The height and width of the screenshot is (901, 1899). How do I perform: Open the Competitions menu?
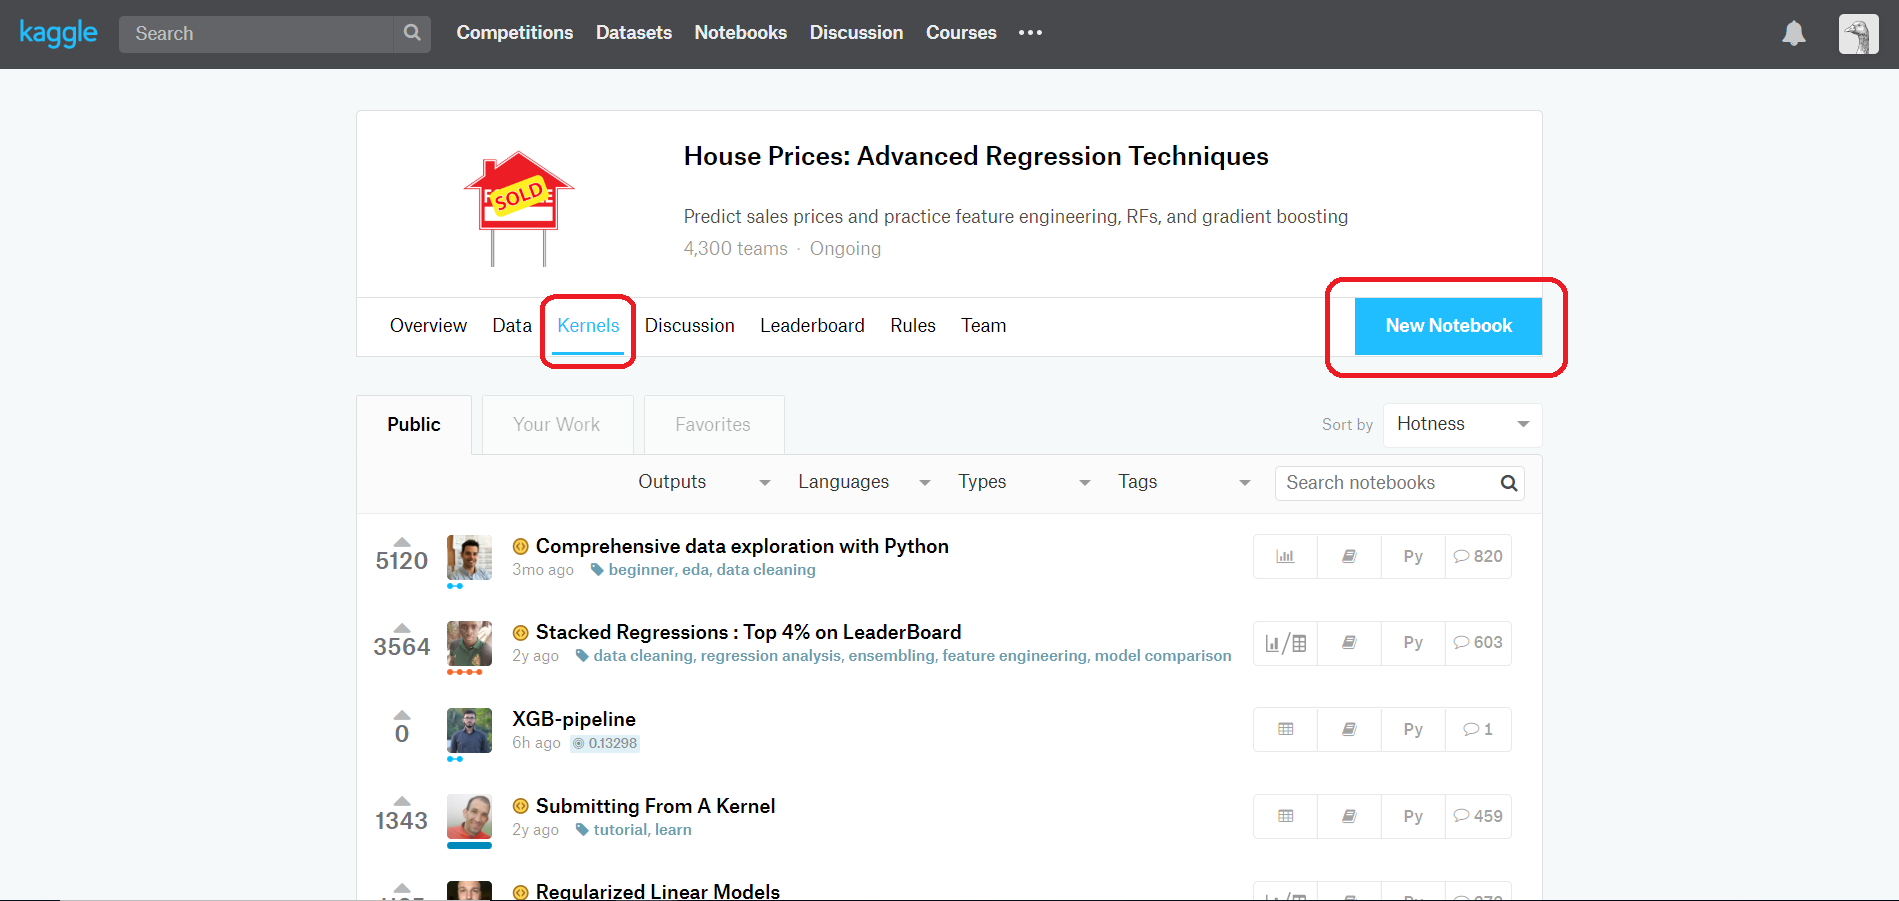514,32
